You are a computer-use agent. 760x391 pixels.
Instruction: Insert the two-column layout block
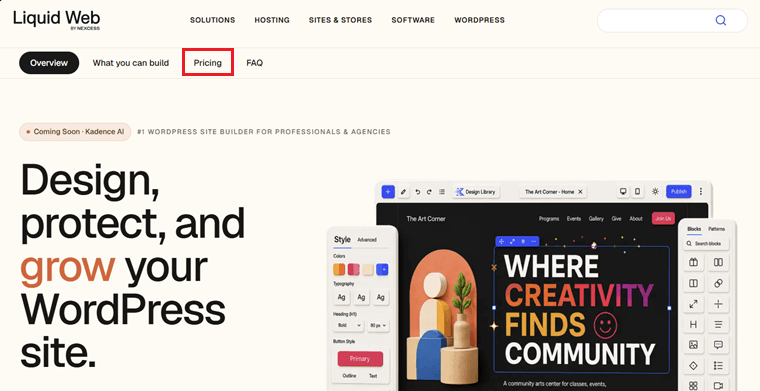tap(718, 262)
